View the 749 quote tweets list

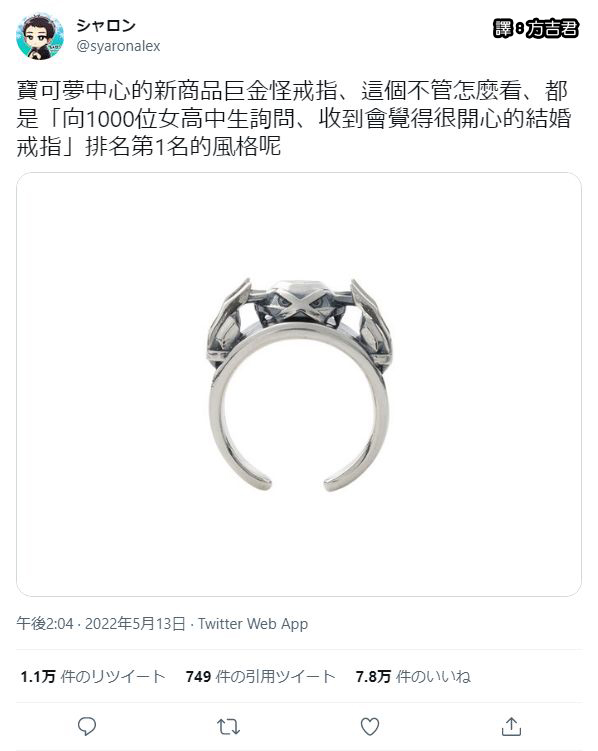(x=260, y=676)
